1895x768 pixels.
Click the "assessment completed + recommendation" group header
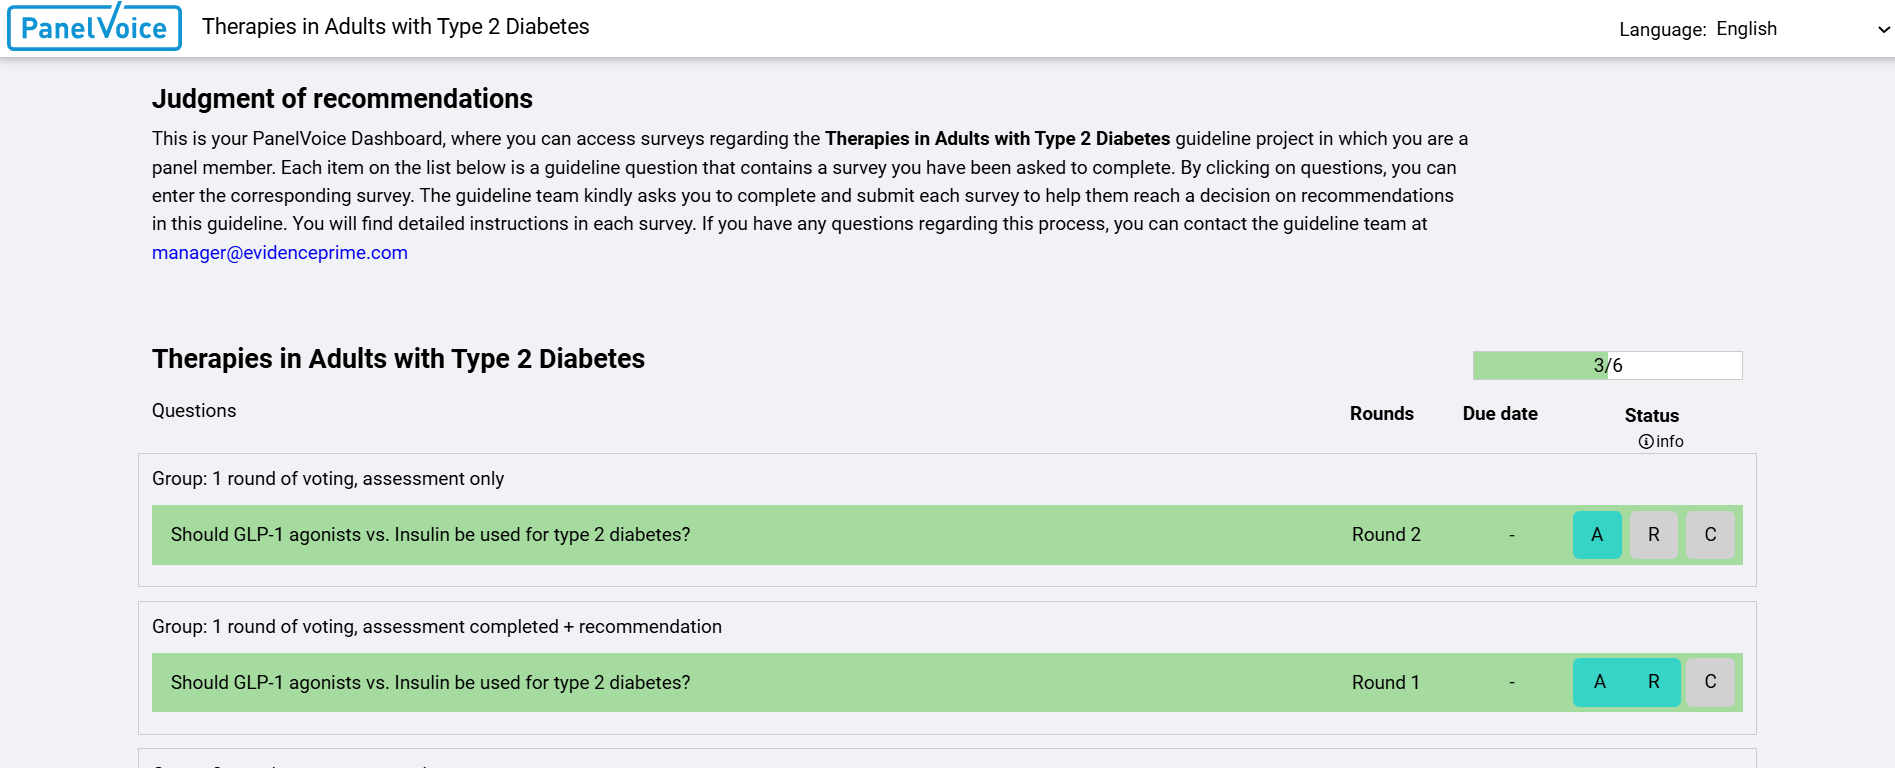tap(437, 627)
